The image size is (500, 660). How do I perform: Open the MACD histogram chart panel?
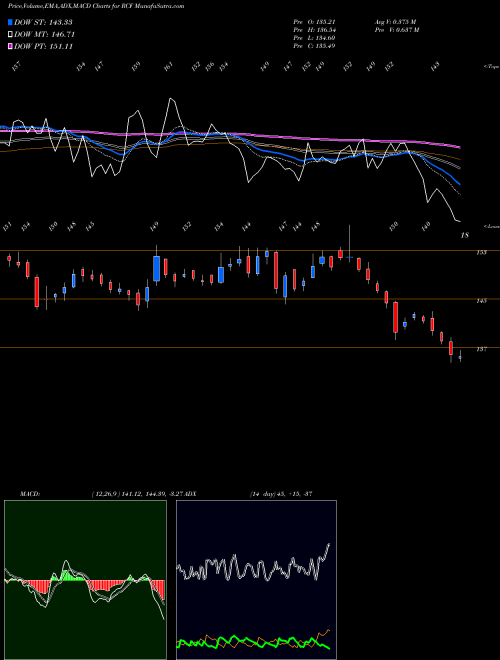[x=85, y=580]
